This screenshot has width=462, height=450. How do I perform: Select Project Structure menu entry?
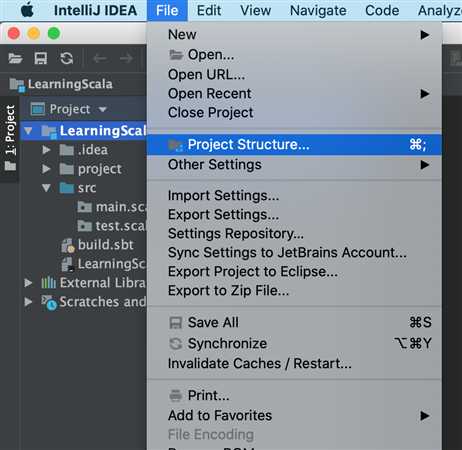point(294,145)
